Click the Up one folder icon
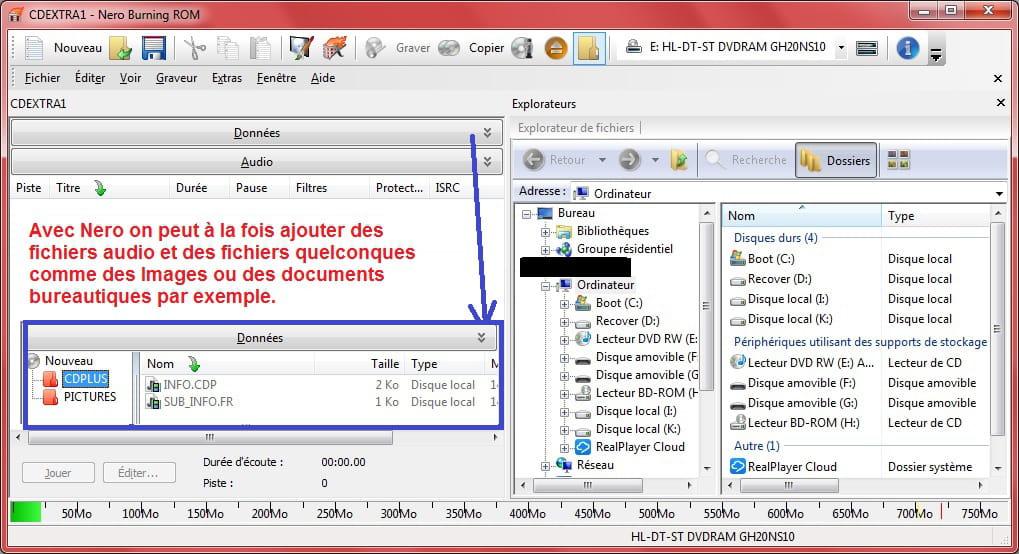This screenshot has height=554, width=1019. pyautogui.click(x=680, y=160)
